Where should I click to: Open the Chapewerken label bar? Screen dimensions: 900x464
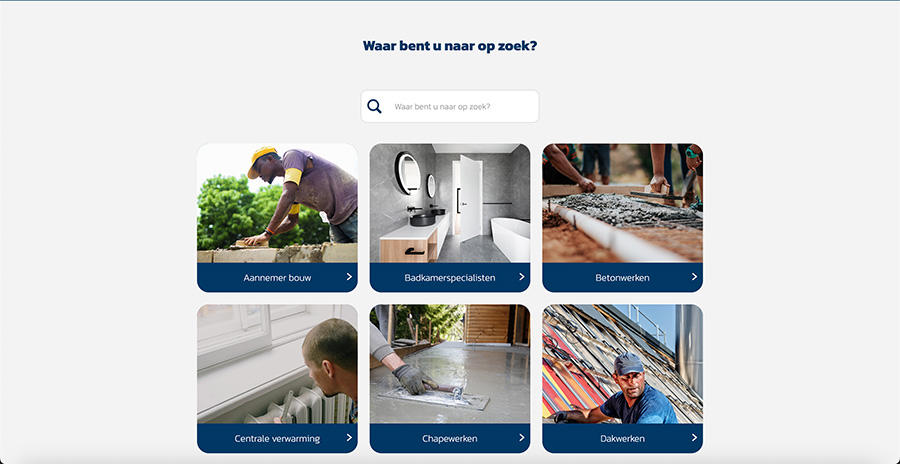click(x=450, y=439)
